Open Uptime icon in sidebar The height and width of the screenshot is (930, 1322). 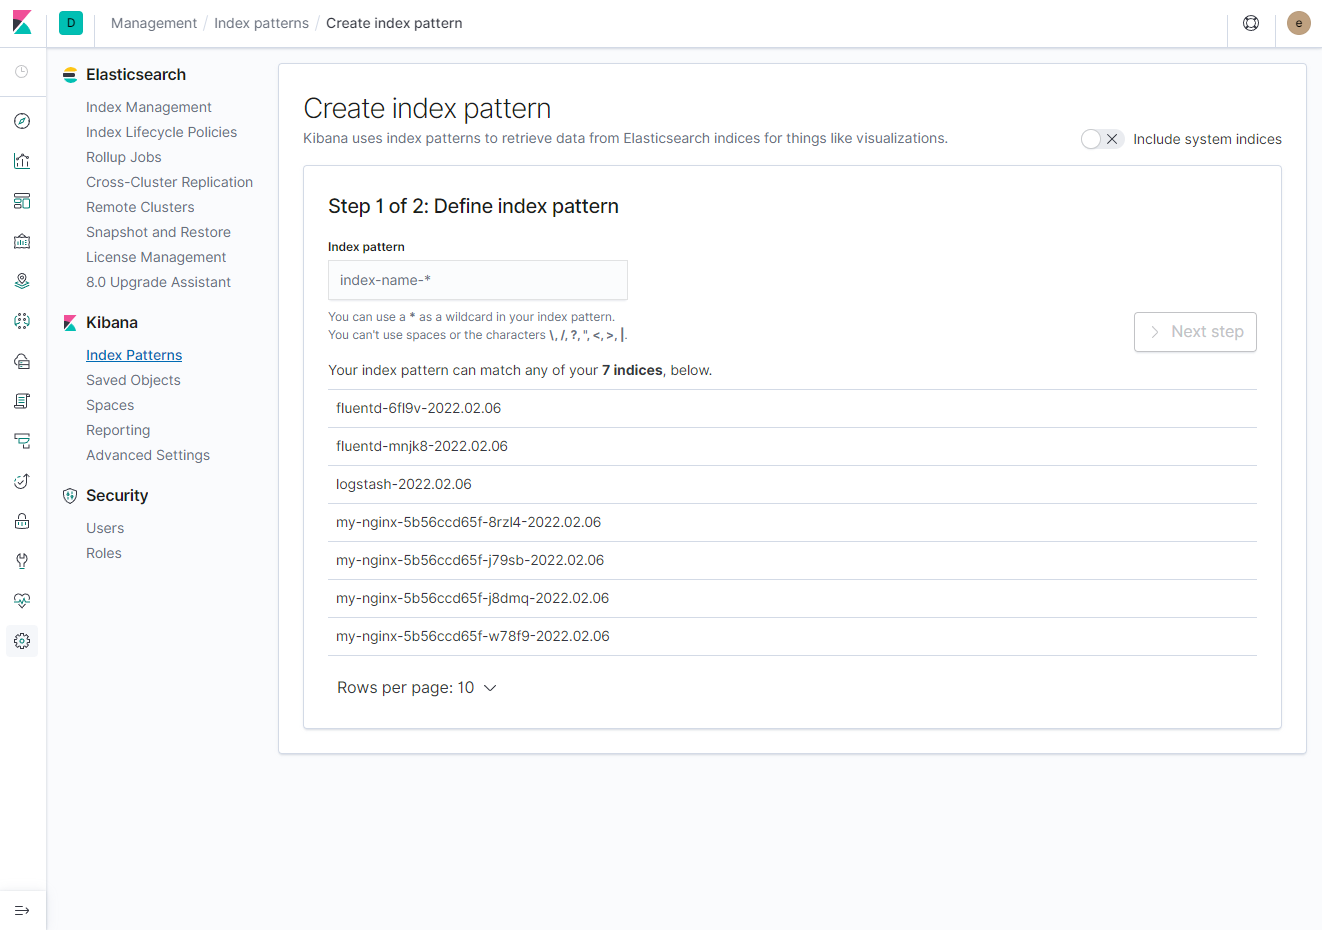click(22, 481)
